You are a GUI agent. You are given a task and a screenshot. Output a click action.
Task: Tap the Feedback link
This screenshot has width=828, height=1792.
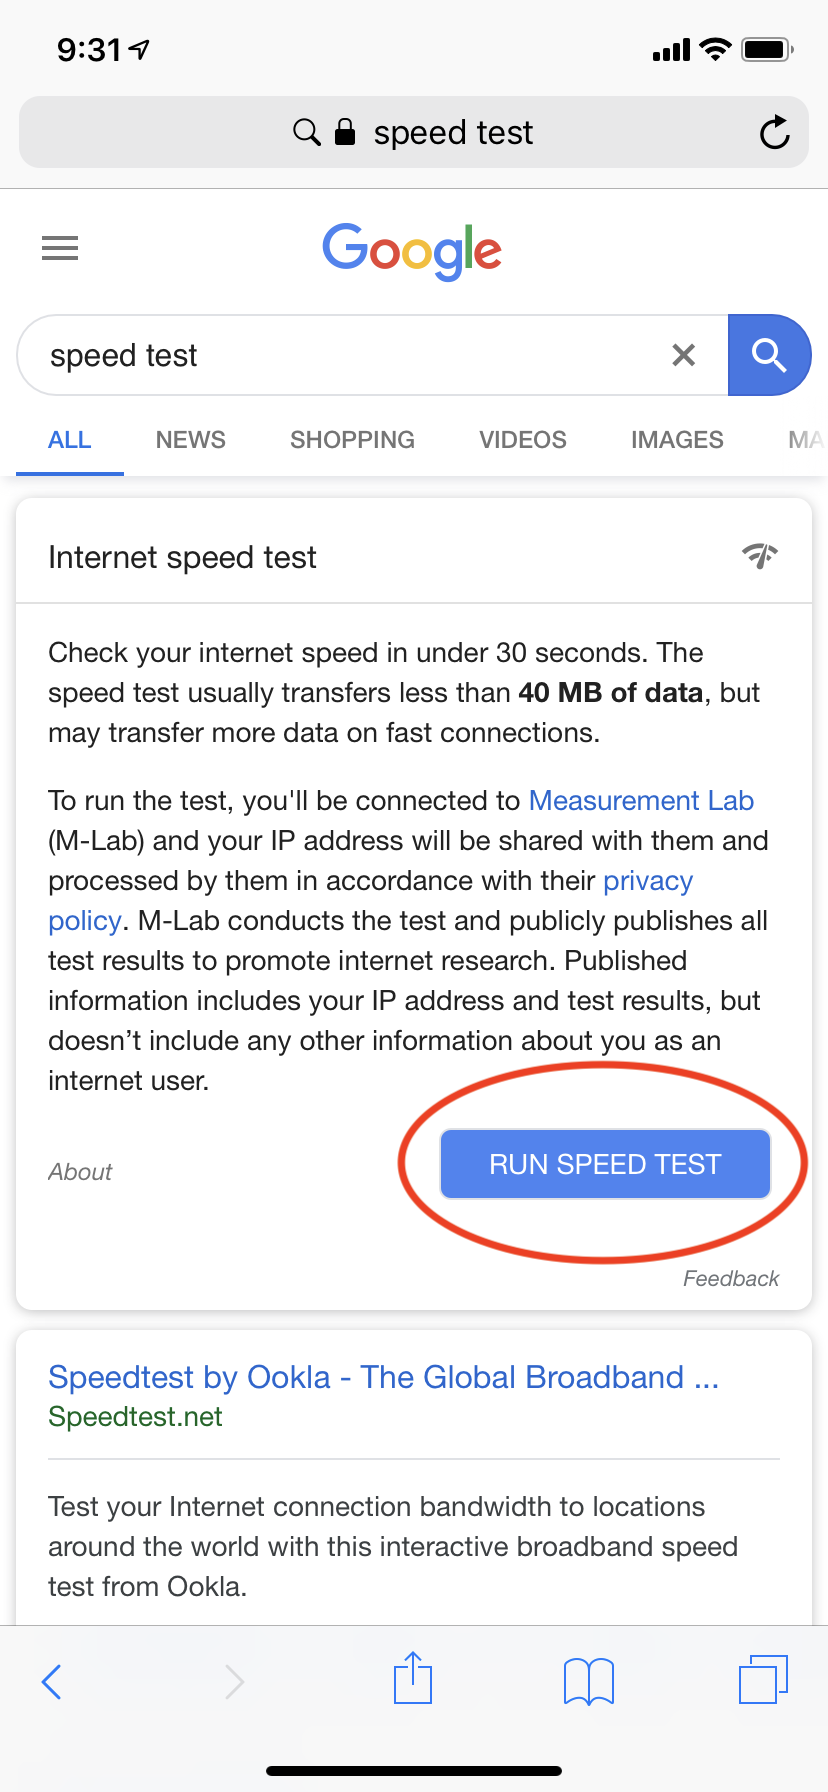[x=731, y=1279]
